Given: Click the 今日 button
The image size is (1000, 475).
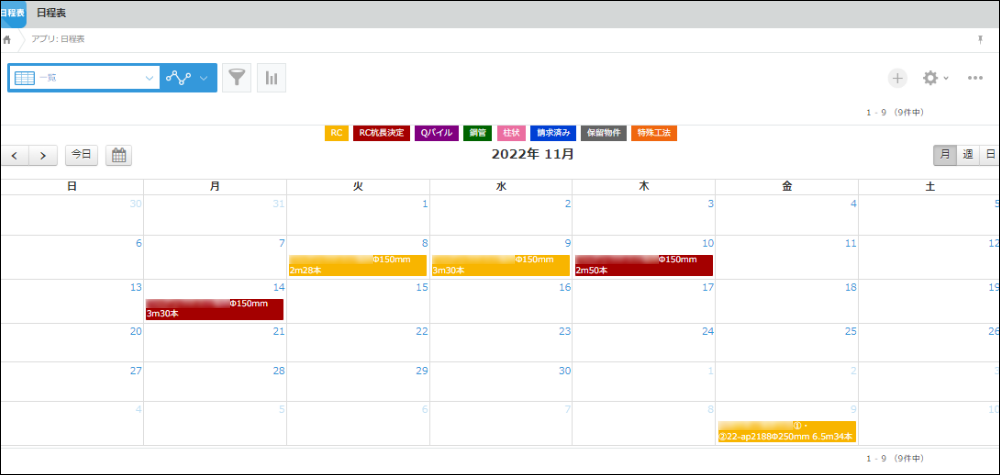Looking at the screenshot, I should tap(81, 155).
